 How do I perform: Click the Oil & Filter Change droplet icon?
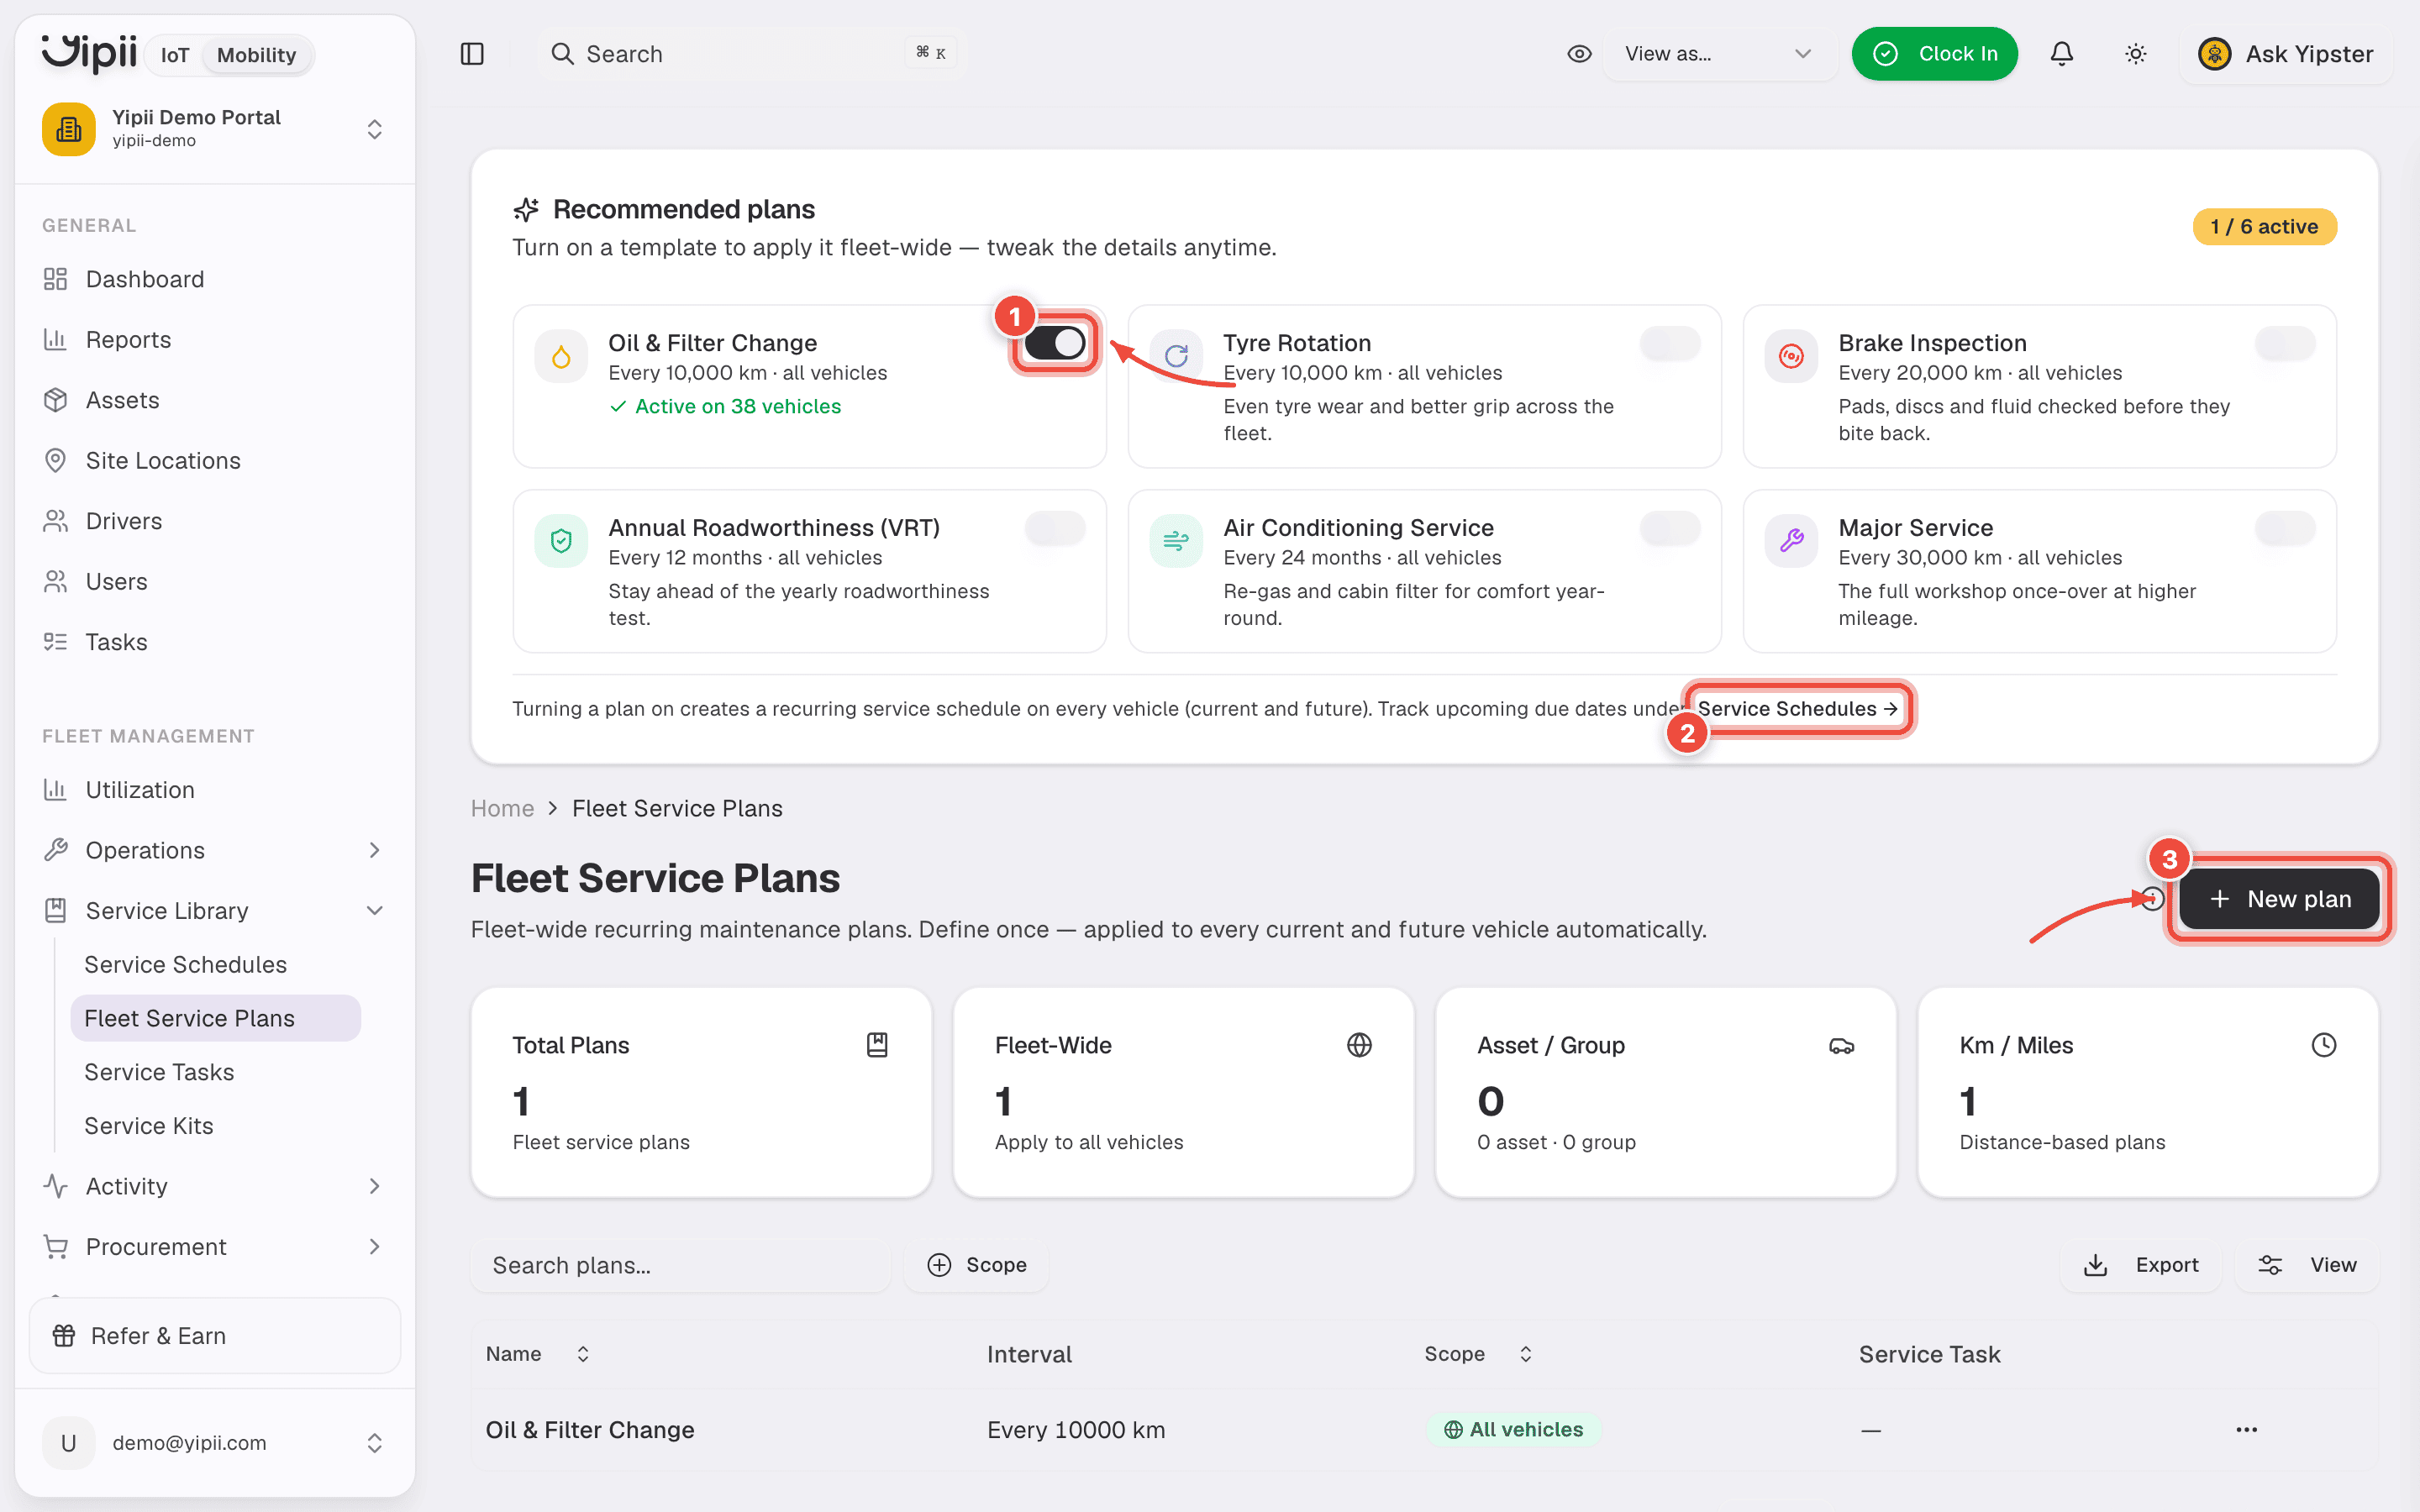561,356
